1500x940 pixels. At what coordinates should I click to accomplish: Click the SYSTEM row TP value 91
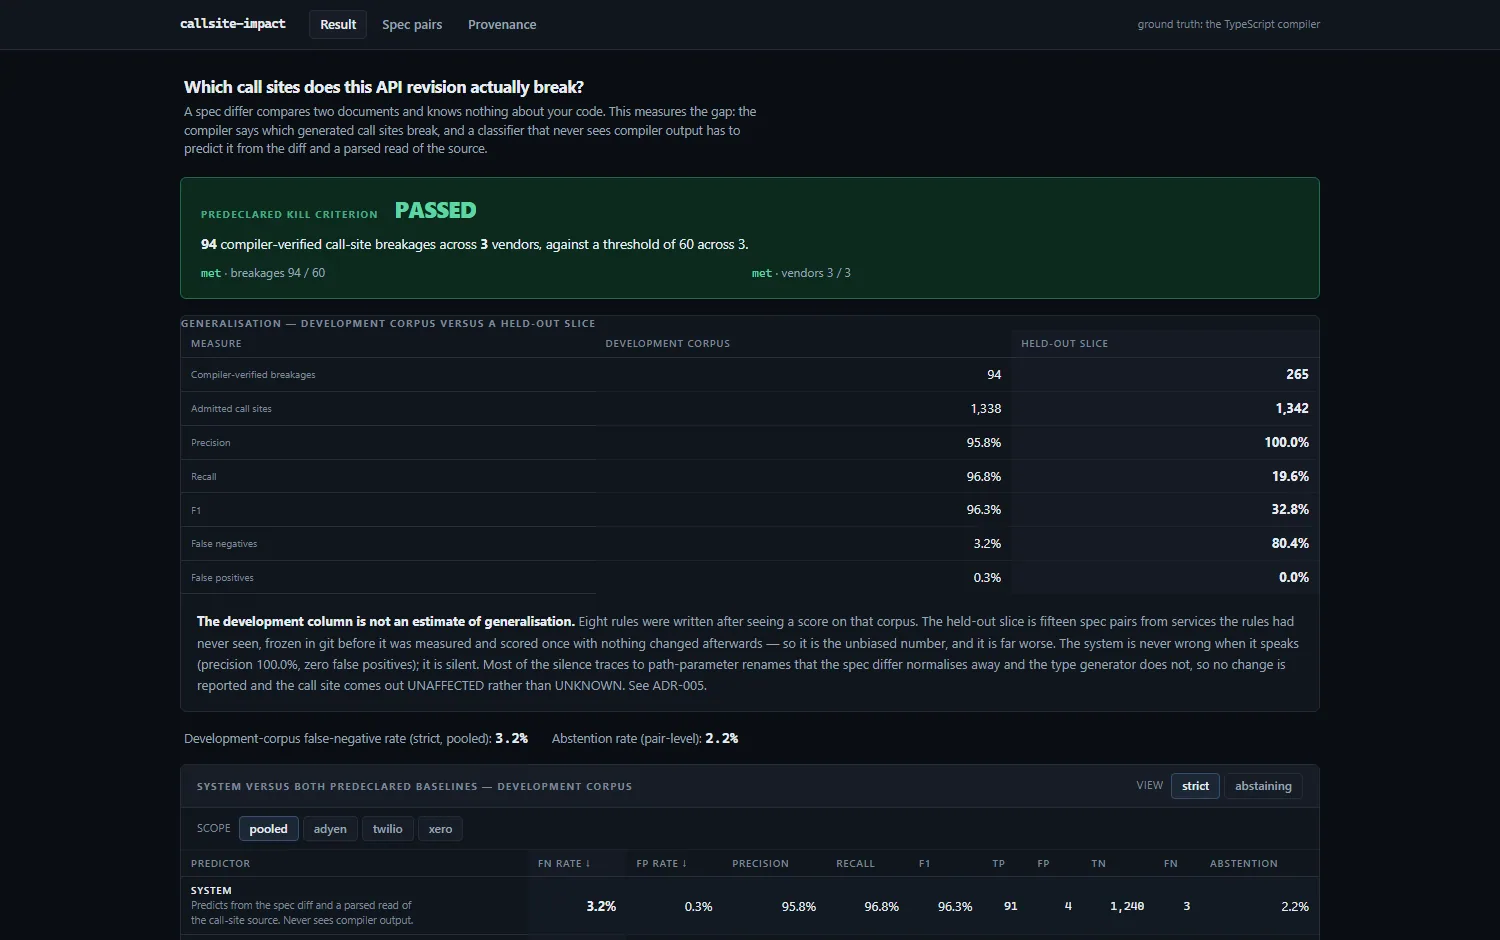point(1011,906)
